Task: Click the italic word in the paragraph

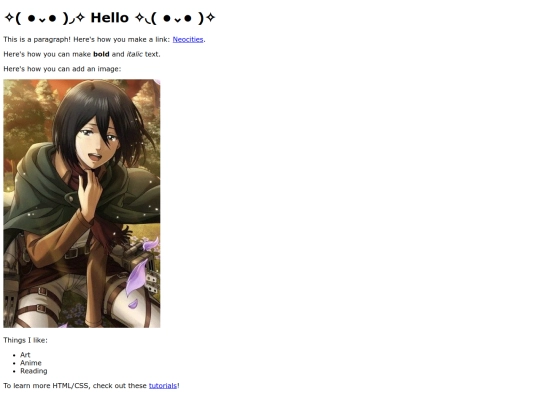Action: coord(135,54)
